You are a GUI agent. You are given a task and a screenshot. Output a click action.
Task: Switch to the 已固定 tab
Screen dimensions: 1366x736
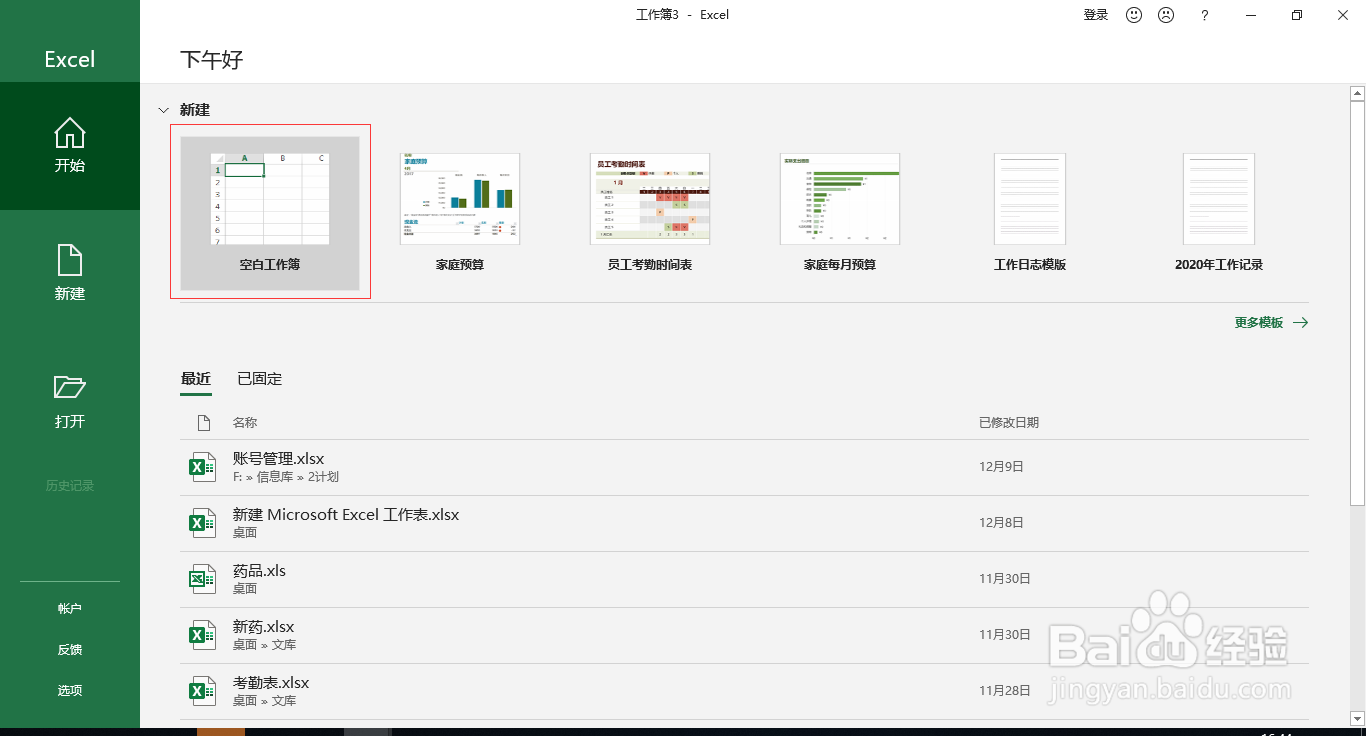pyautogui.click(x=260, y=379)
